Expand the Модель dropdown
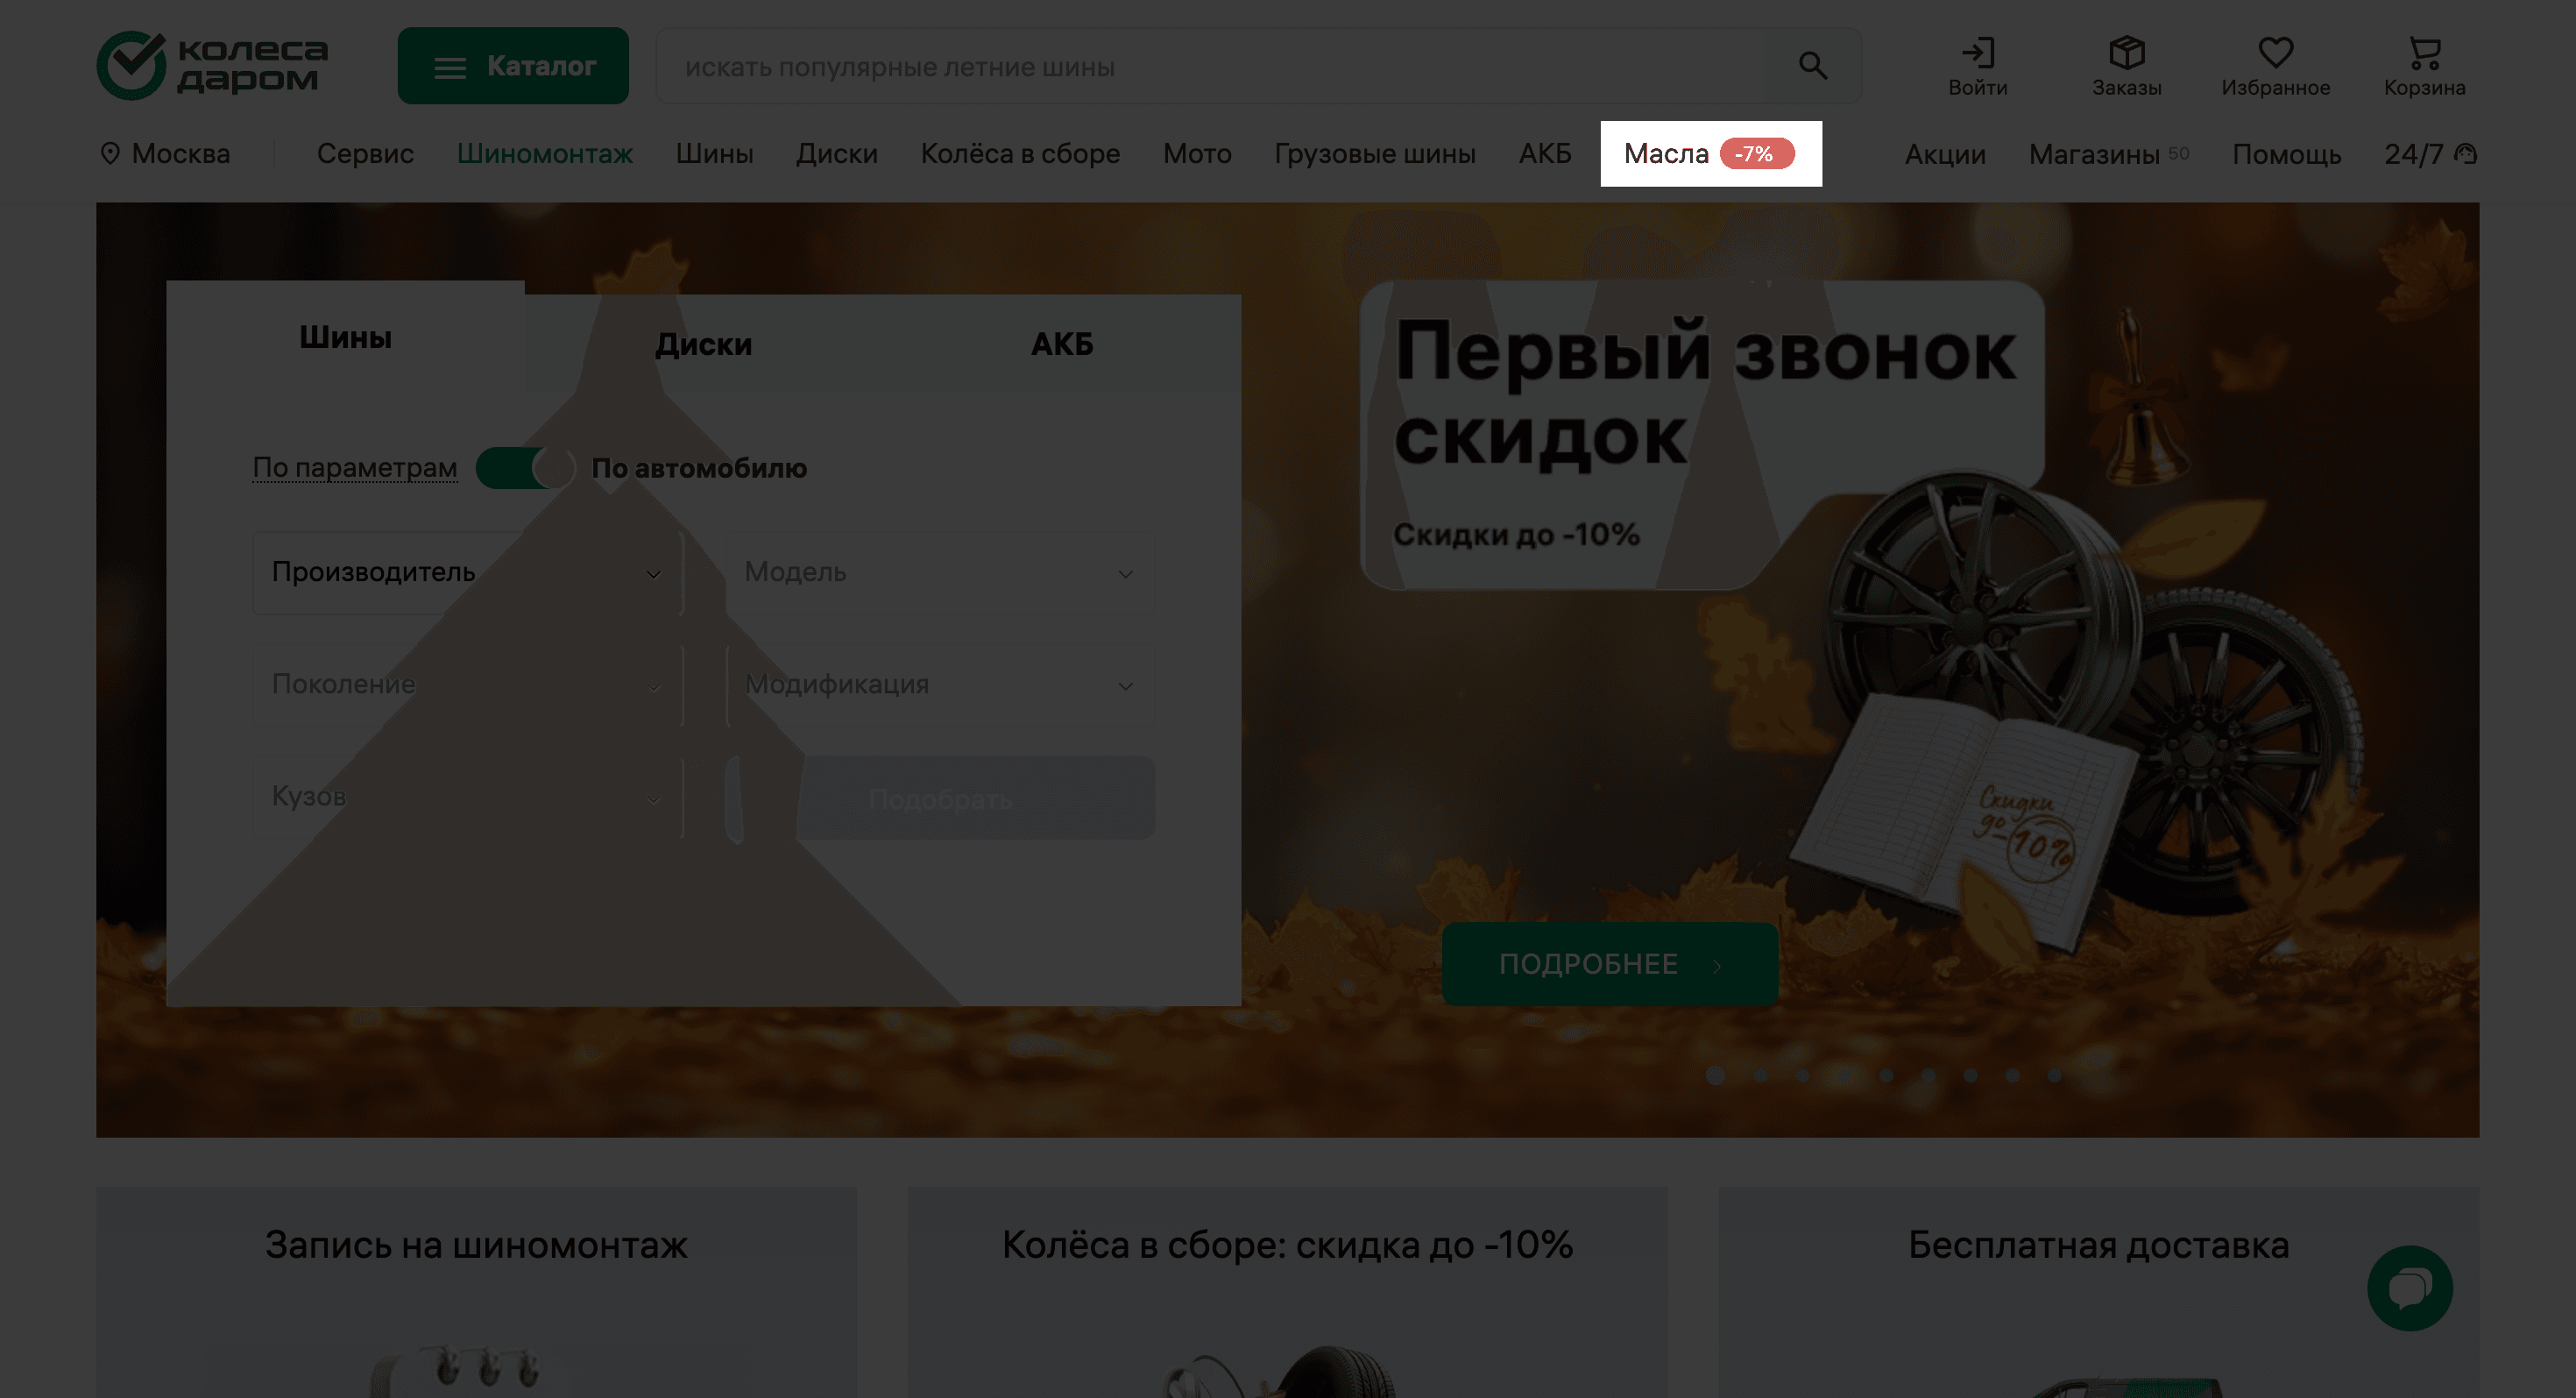 939,572
